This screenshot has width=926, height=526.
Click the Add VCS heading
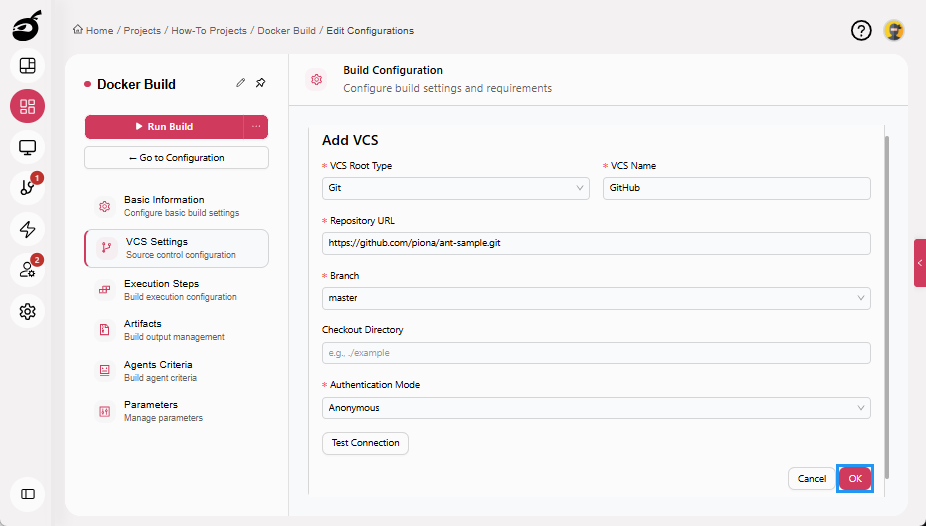point(350,141)
